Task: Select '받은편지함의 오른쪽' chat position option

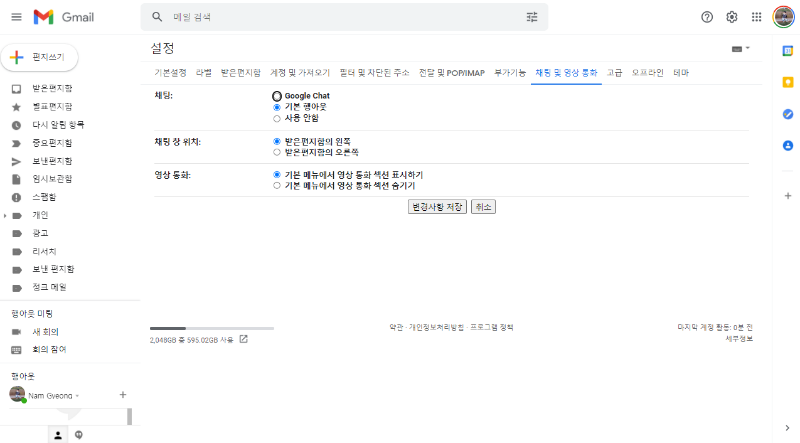Action: point(277,152)
